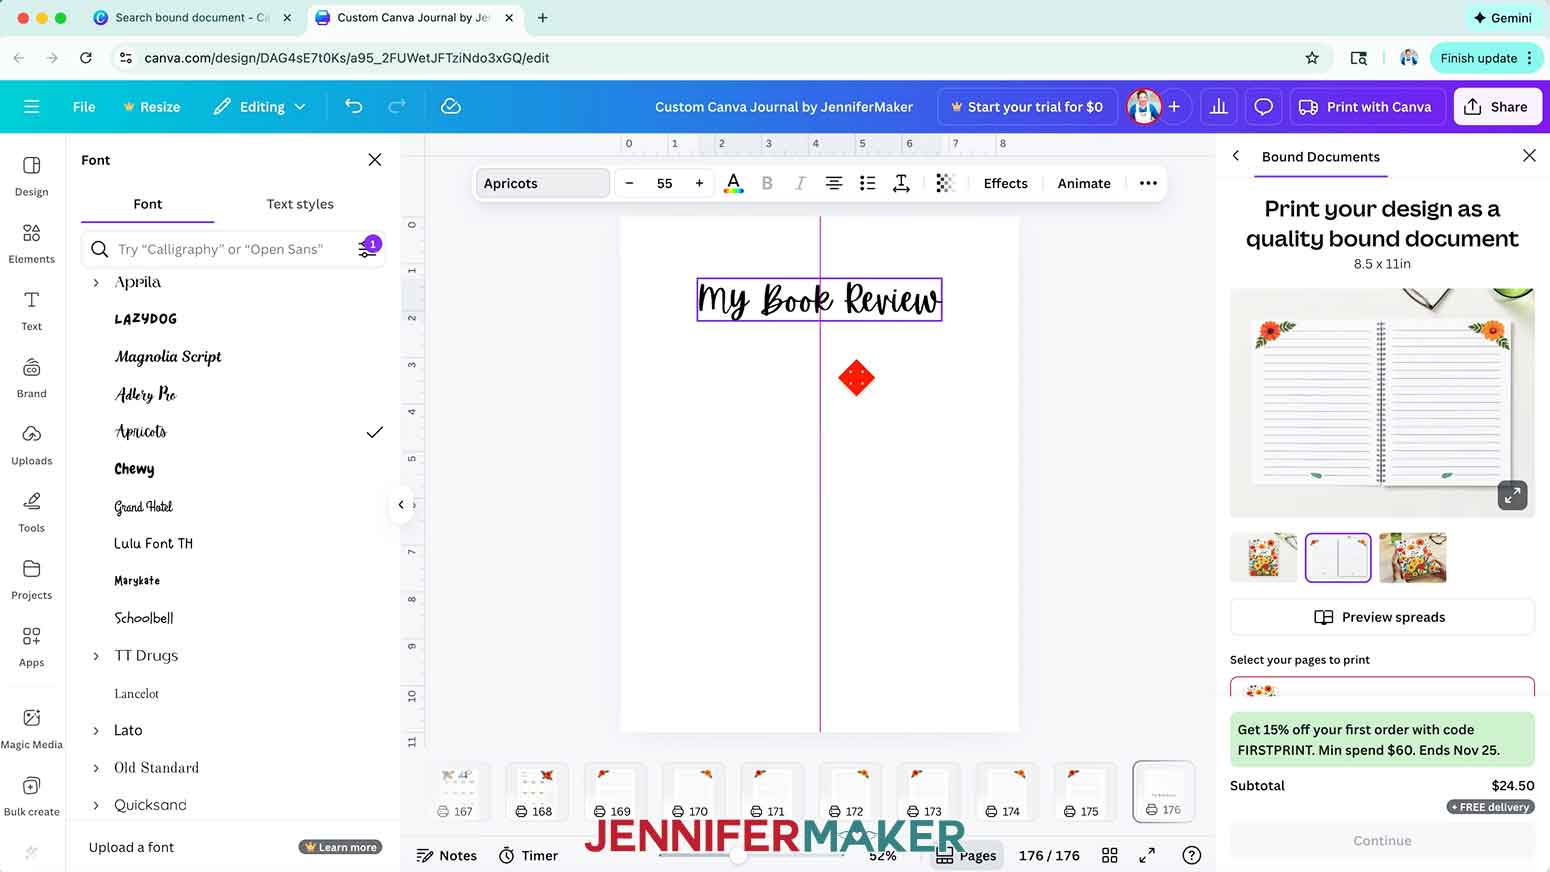This screenshot has height=872, width=1550.
Task: Collapse the side panel with arrow handle
Action: tap(401, 505)
